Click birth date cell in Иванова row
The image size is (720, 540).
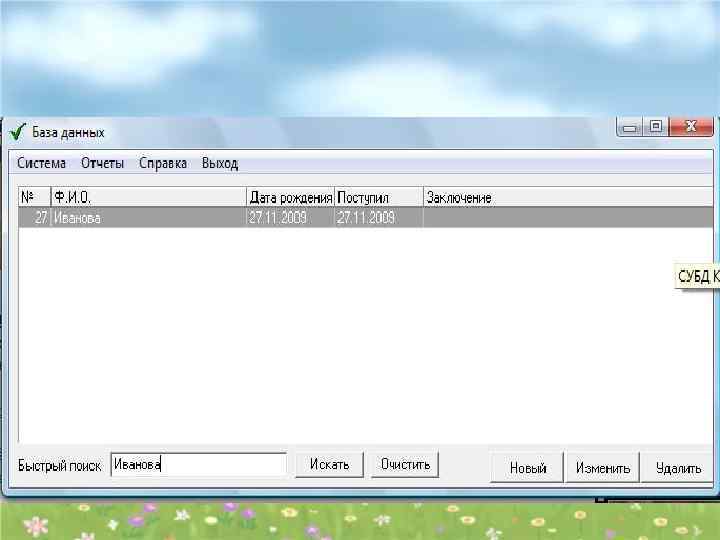(290, 217)
